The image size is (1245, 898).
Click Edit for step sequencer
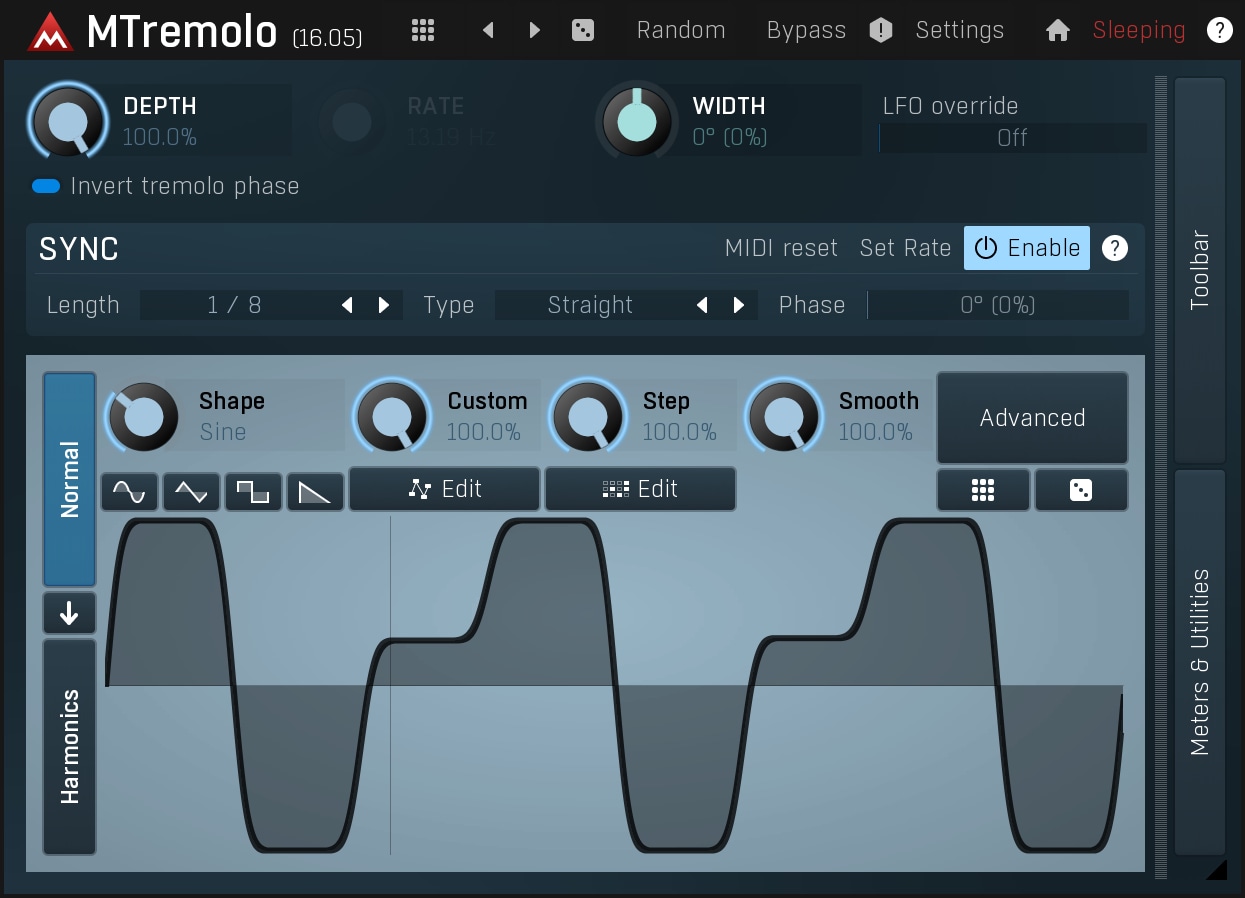coord(641,489)
